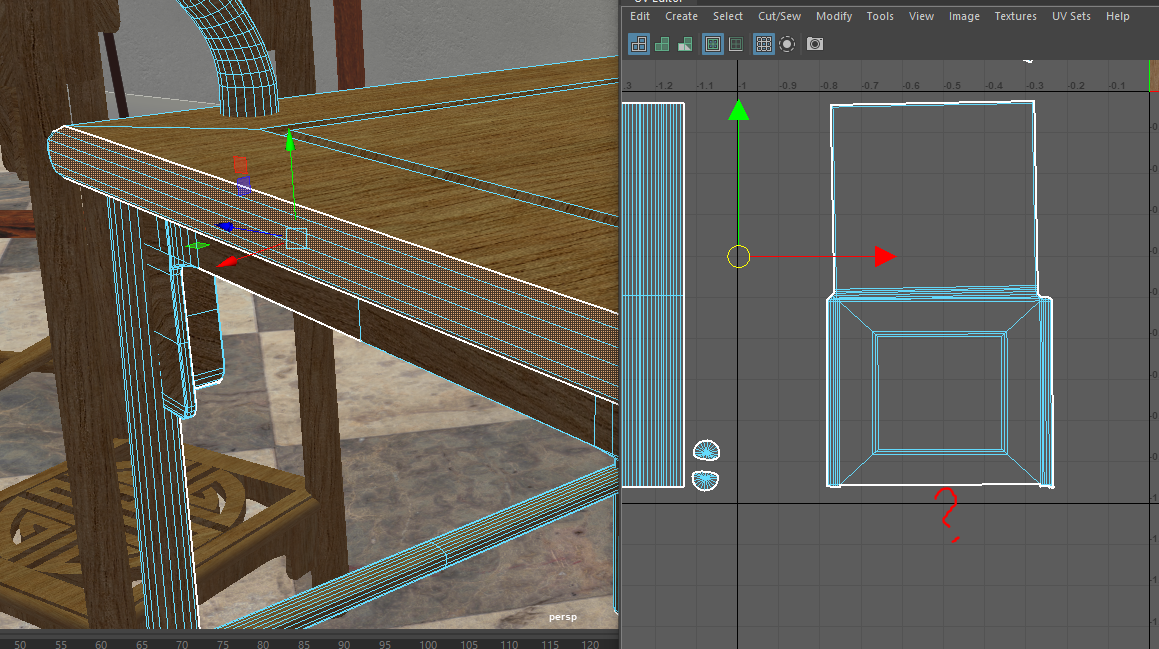Viewport: 1159px width, 649px height.
Task: Click the Help menu
Action: pos(1117,16)
